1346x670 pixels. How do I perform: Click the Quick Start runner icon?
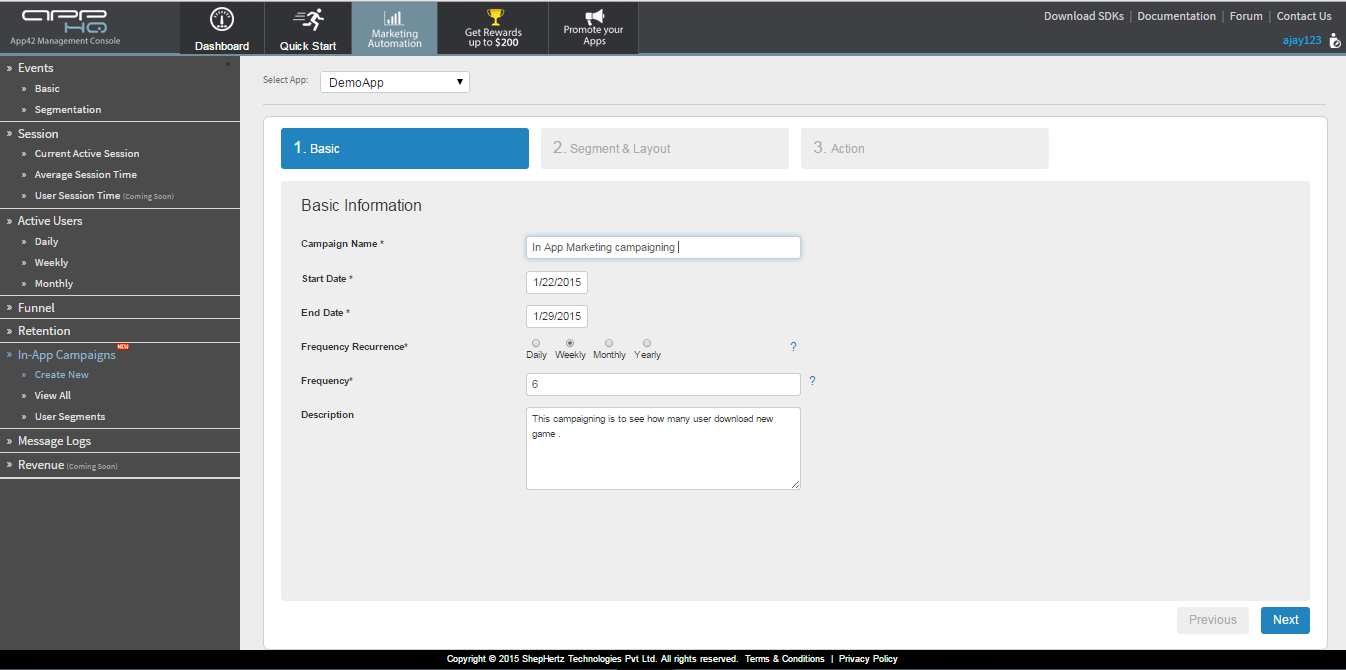coord(308,20)
